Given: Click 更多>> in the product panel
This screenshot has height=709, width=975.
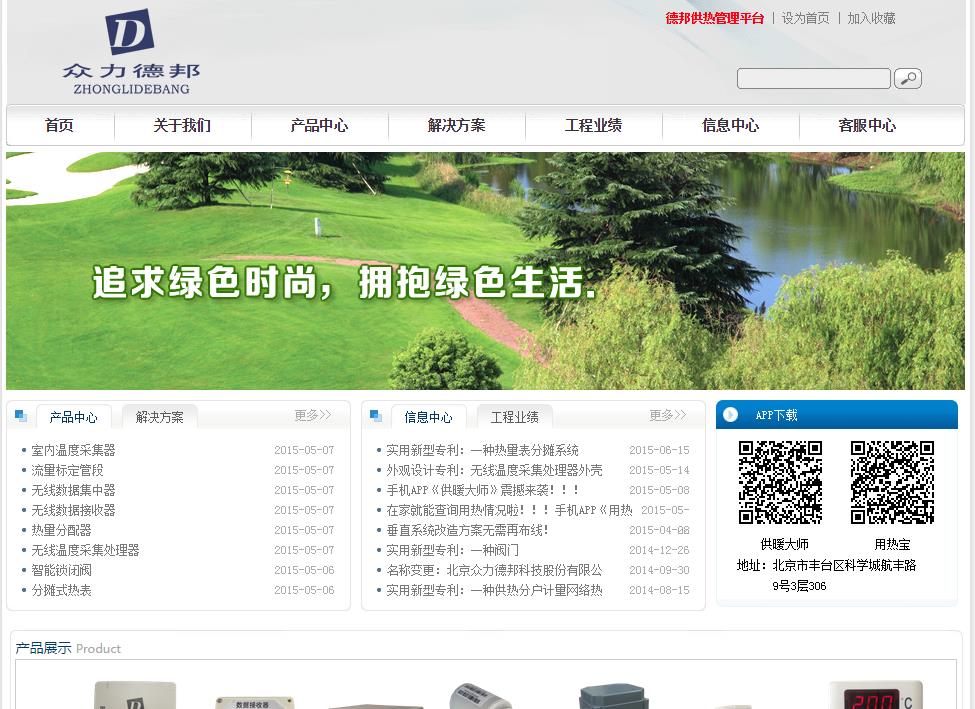Looking at the screenshot, I should (313, 415).
